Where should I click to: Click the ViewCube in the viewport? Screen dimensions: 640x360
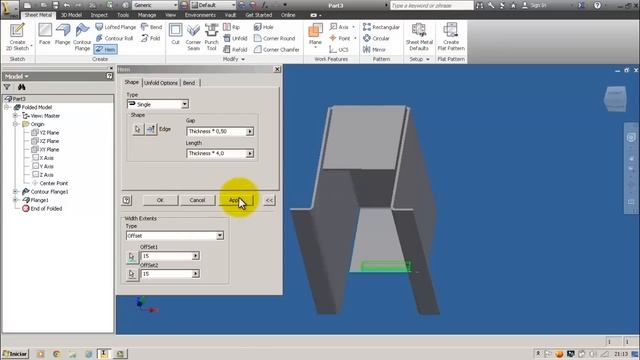pos(615,98)
